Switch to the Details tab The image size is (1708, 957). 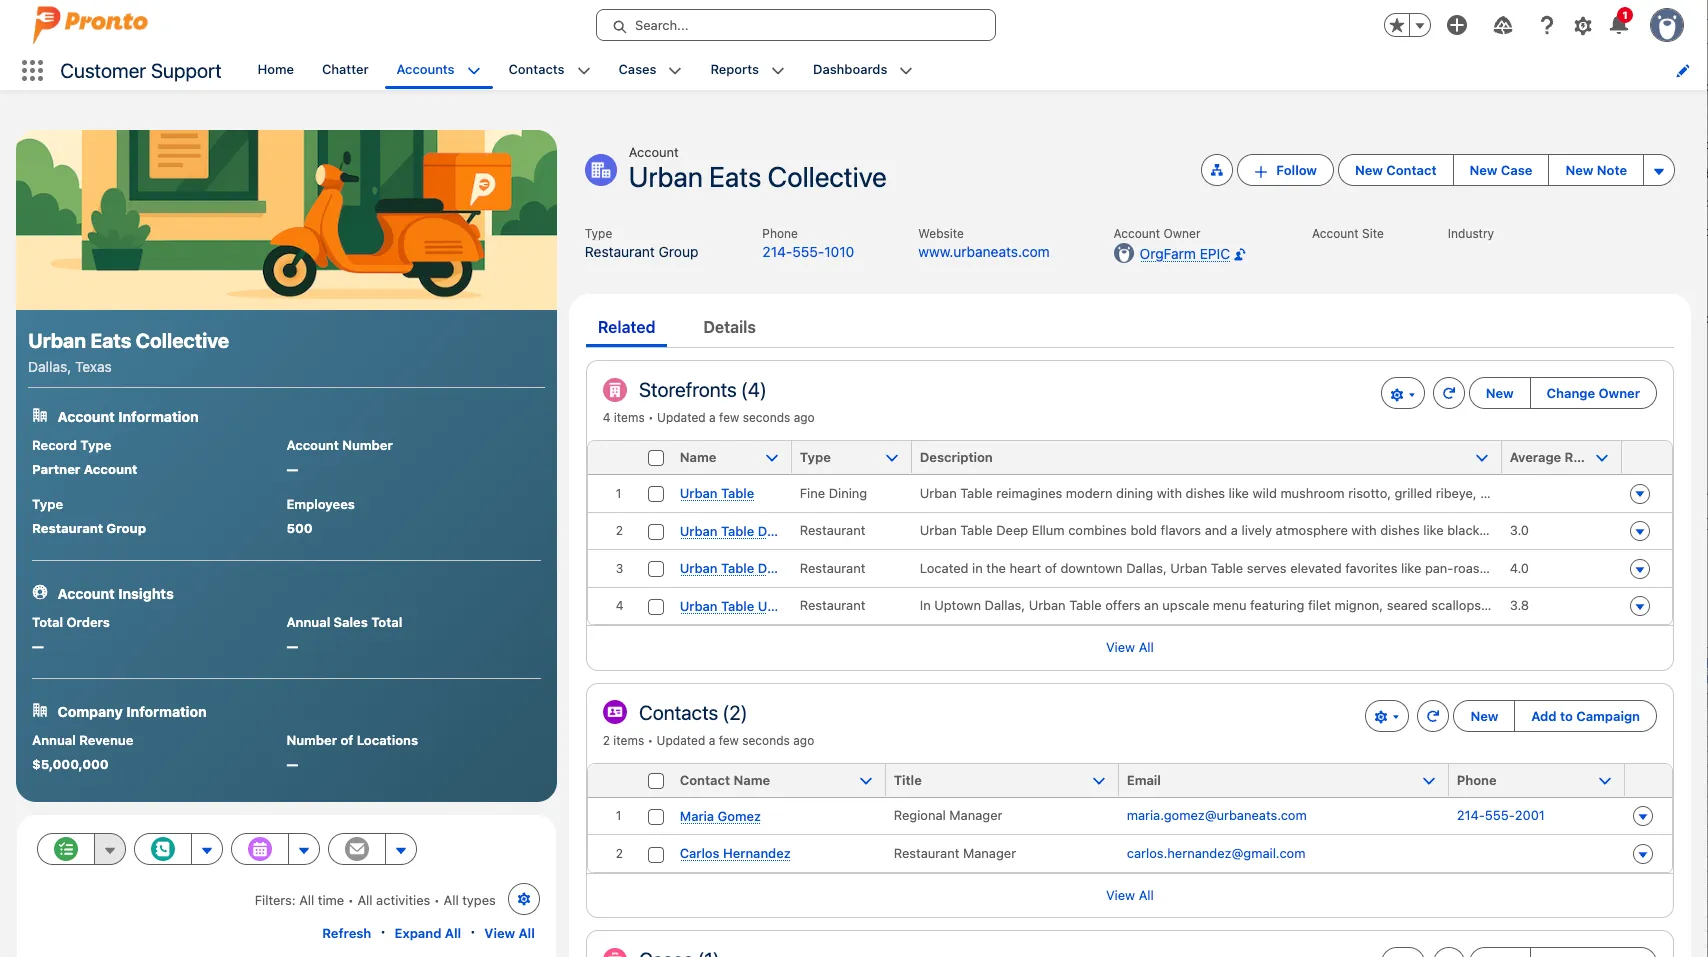pos(729,328)
